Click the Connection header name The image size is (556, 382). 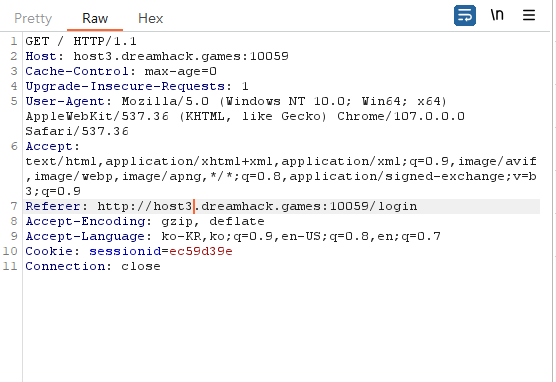point(65,266)
